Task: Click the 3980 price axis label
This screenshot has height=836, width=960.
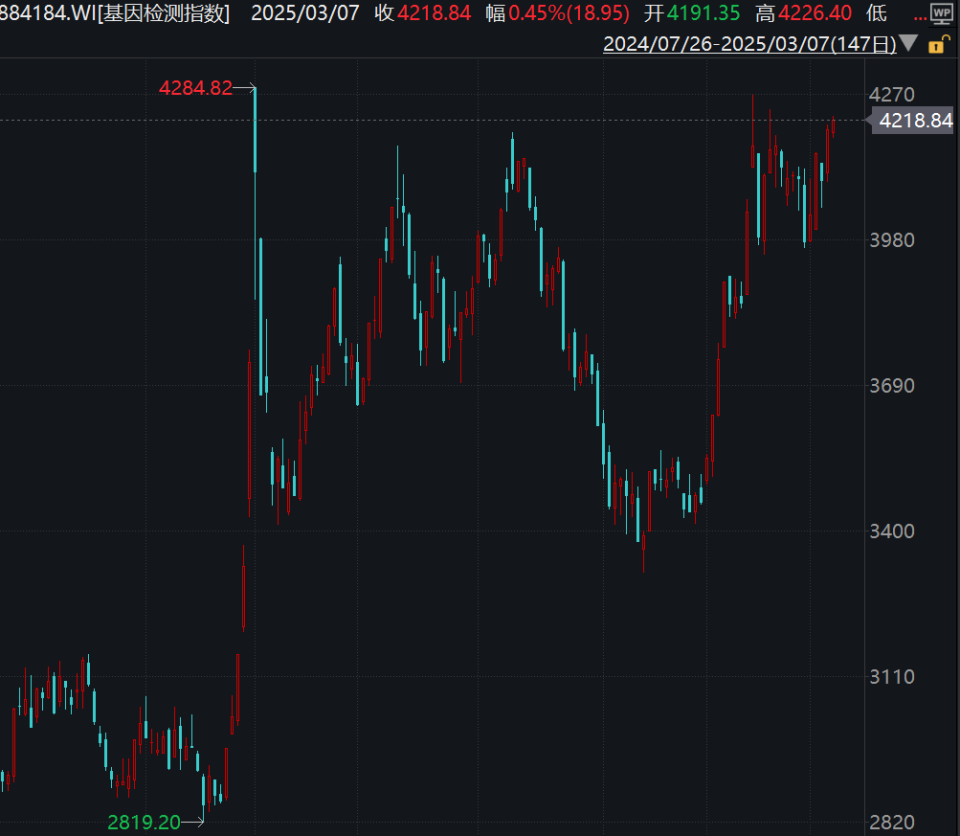Action: click(892, 240)
